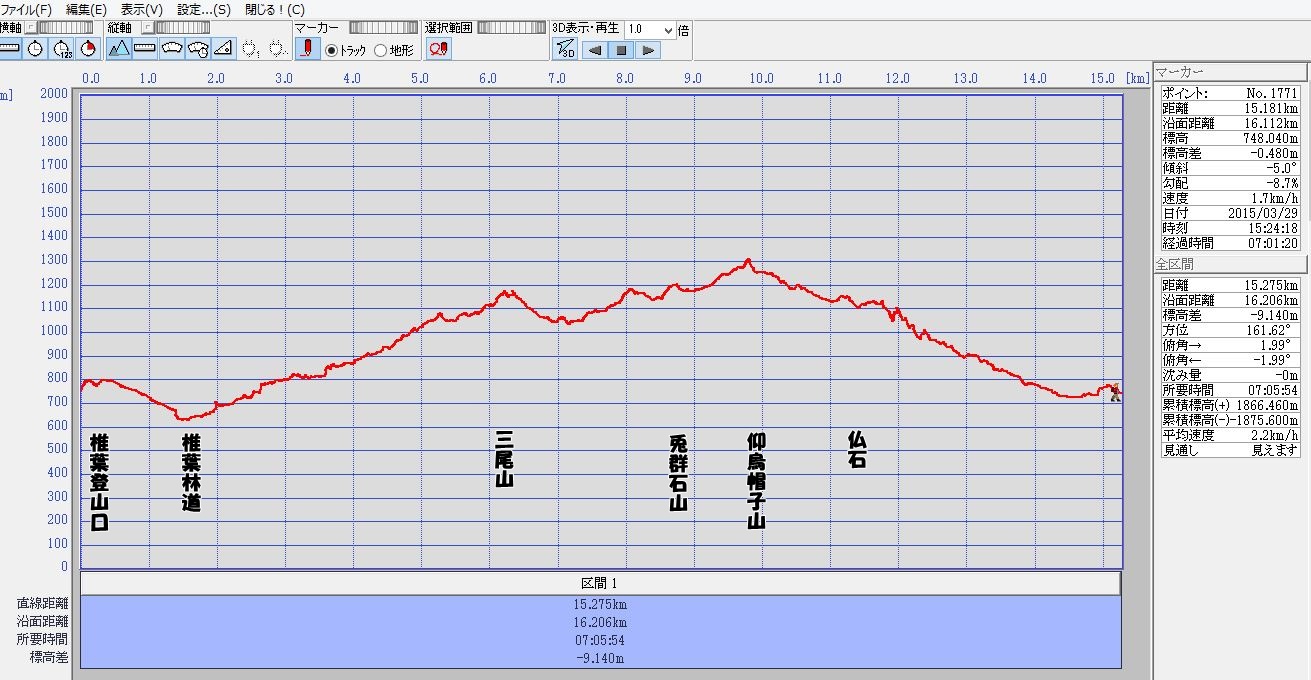This screenshot has height=680, width=1311.
Task: Select the clock time horizontal axis icon
Action: tap(35, 48)
